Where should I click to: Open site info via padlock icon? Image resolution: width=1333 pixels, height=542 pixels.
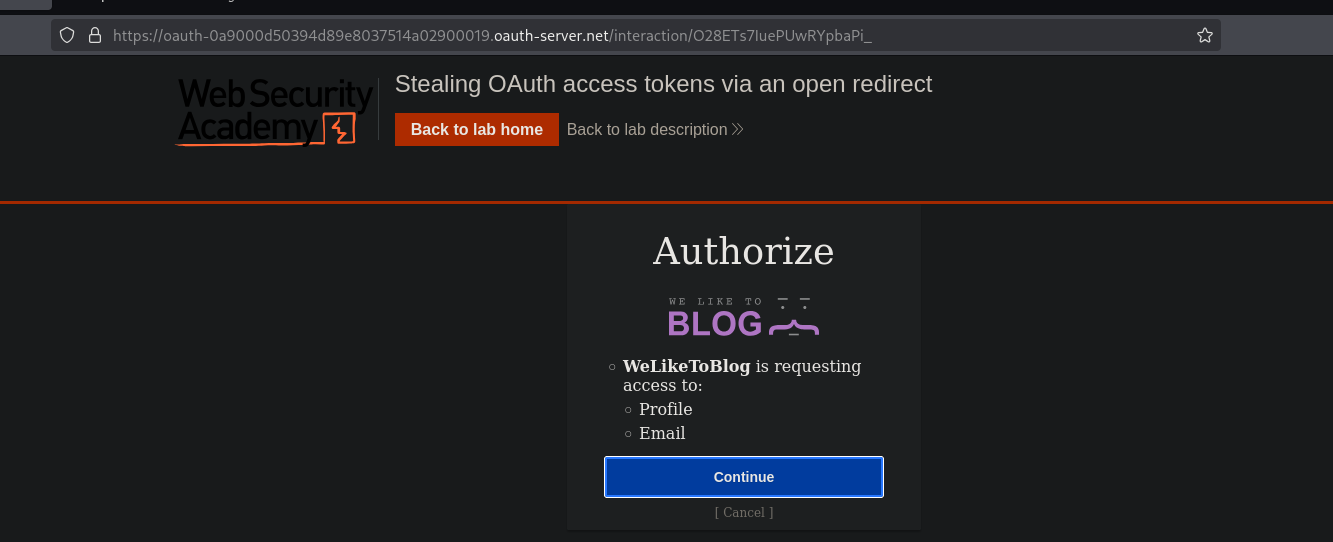click(x=95, y=35)
